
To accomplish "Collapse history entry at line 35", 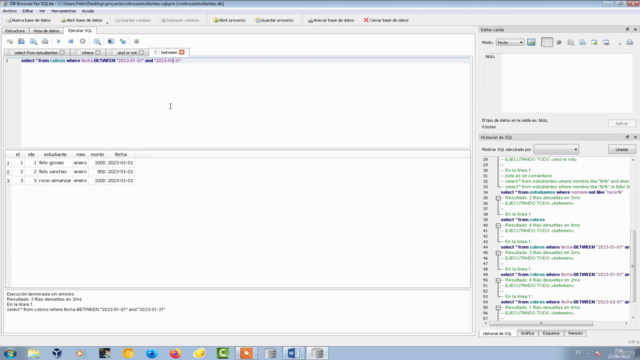I will (498, 198).
